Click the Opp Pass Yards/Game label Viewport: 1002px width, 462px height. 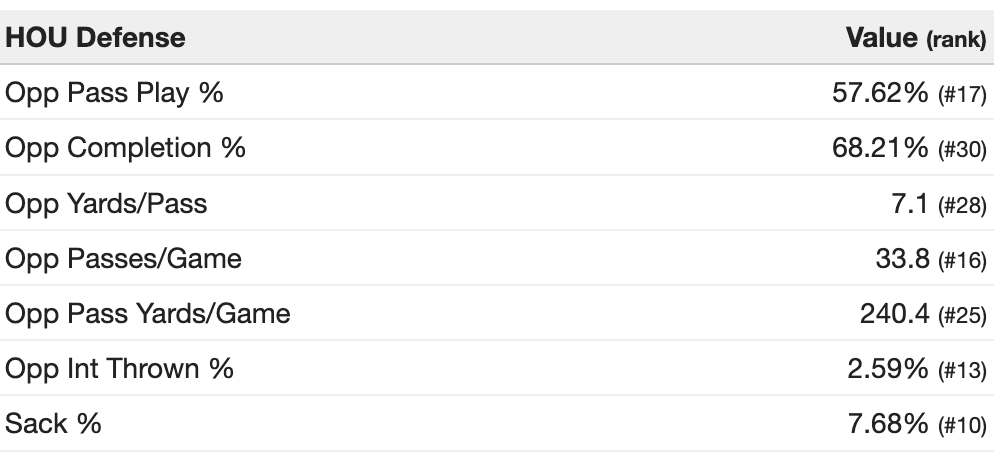pyautogui.click(x=148, y=314)
